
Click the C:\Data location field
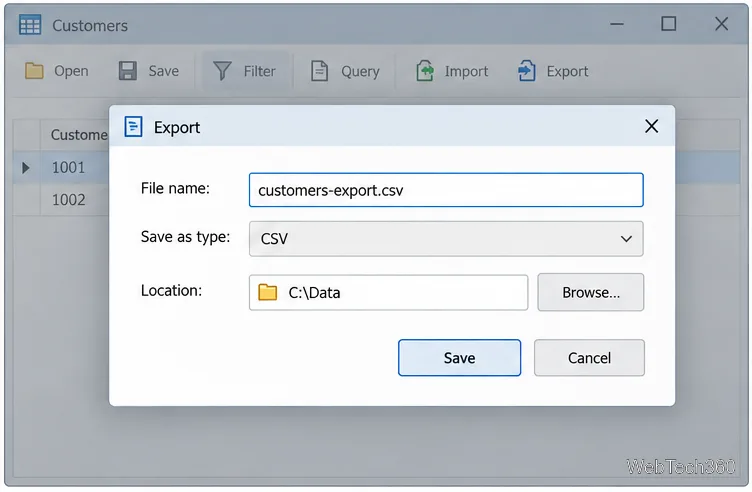(x=388, y=293)
